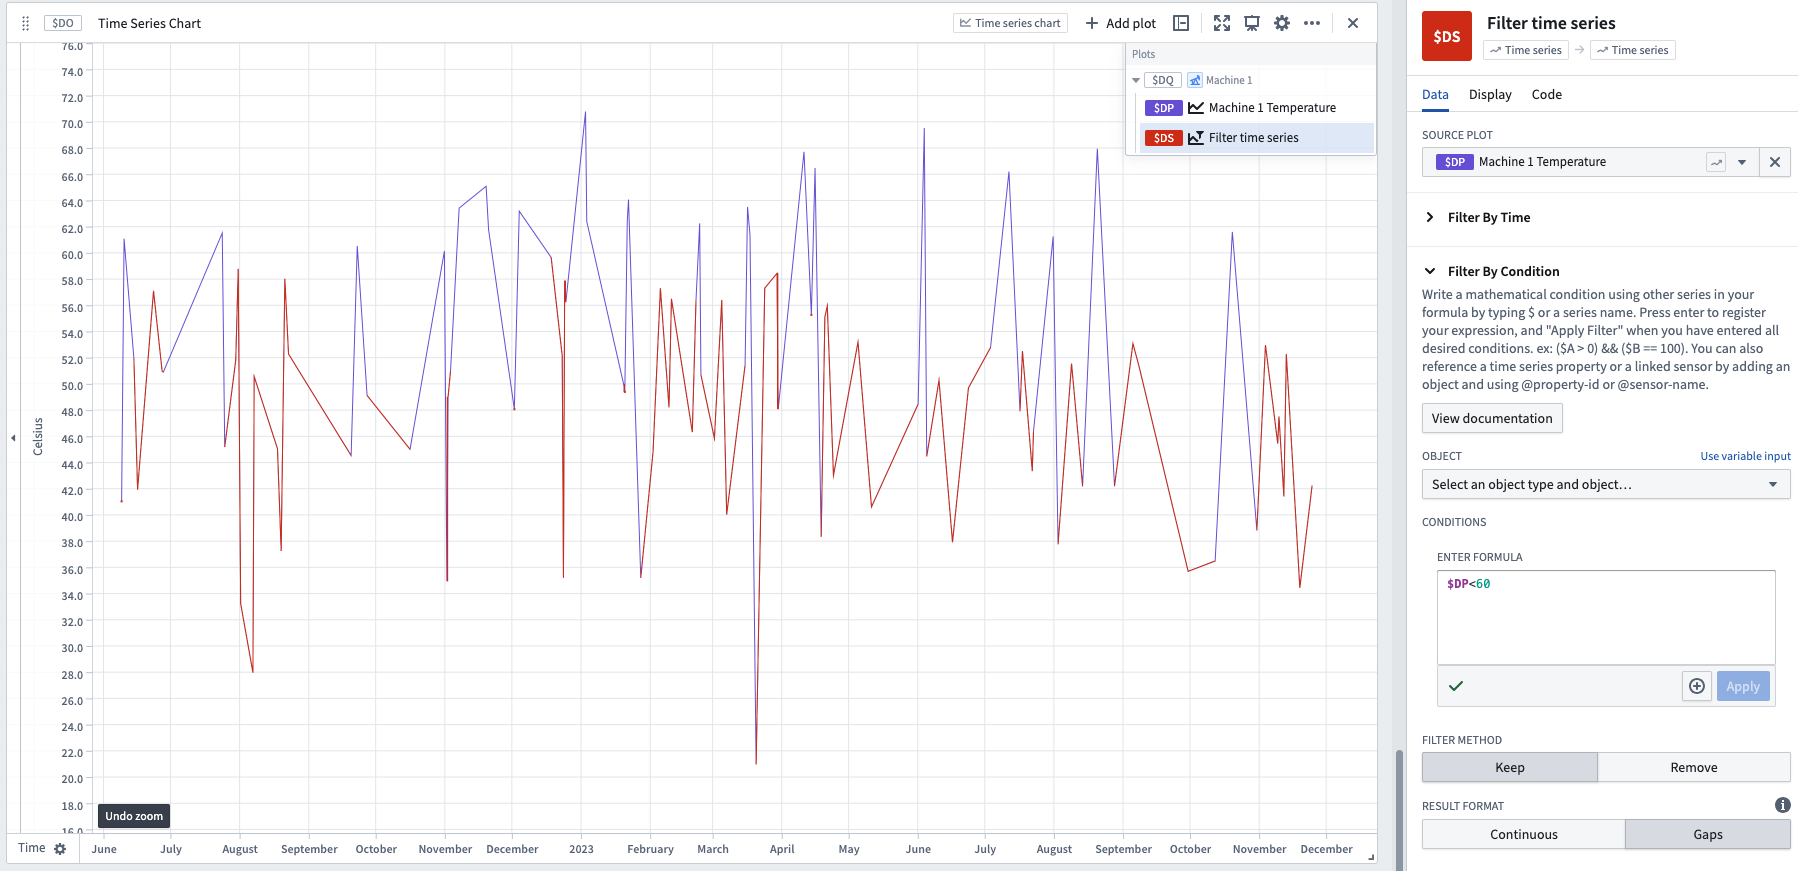The width and height of the screenshot is (1798, 871).
Task: Select the Keep filter method
Action: (1510, 767)
